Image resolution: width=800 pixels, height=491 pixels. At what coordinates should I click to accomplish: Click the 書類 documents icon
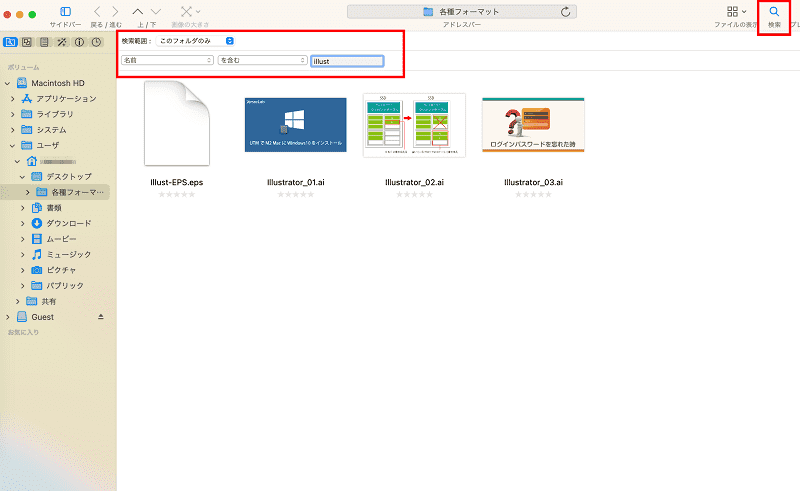pos(37,208)
